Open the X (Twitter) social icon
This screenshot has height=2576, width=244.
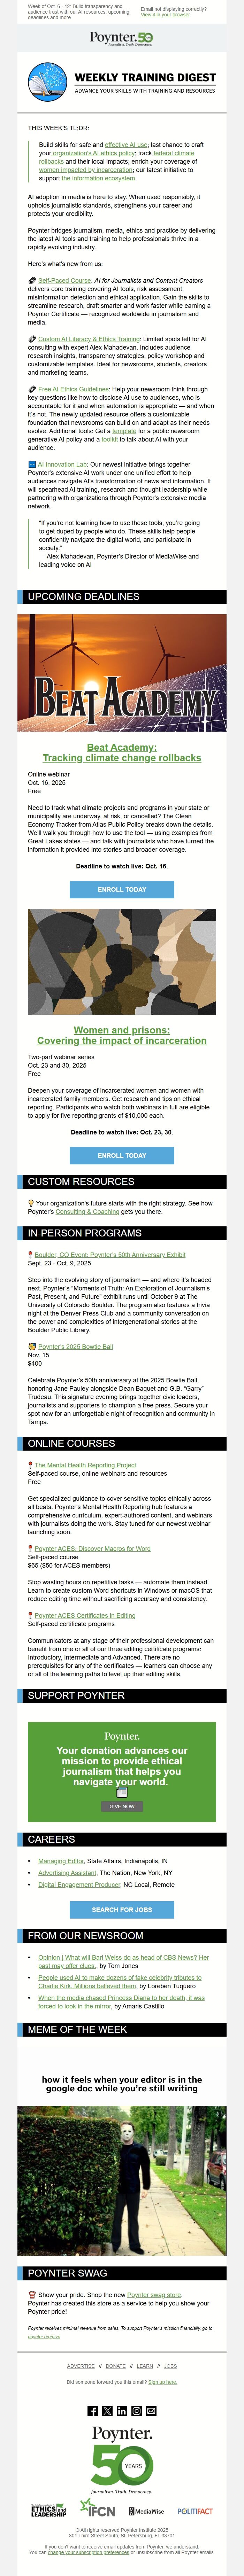[x=107, y=2411]
